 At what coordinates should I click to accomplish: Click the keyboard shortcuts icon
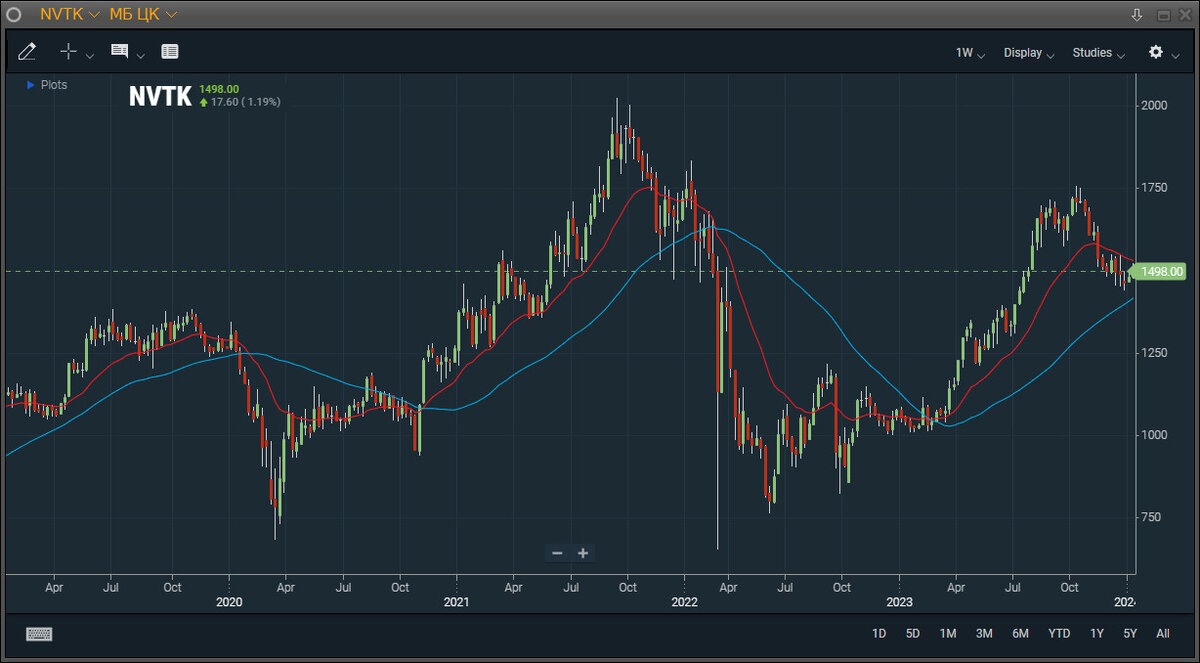point(39,634)
